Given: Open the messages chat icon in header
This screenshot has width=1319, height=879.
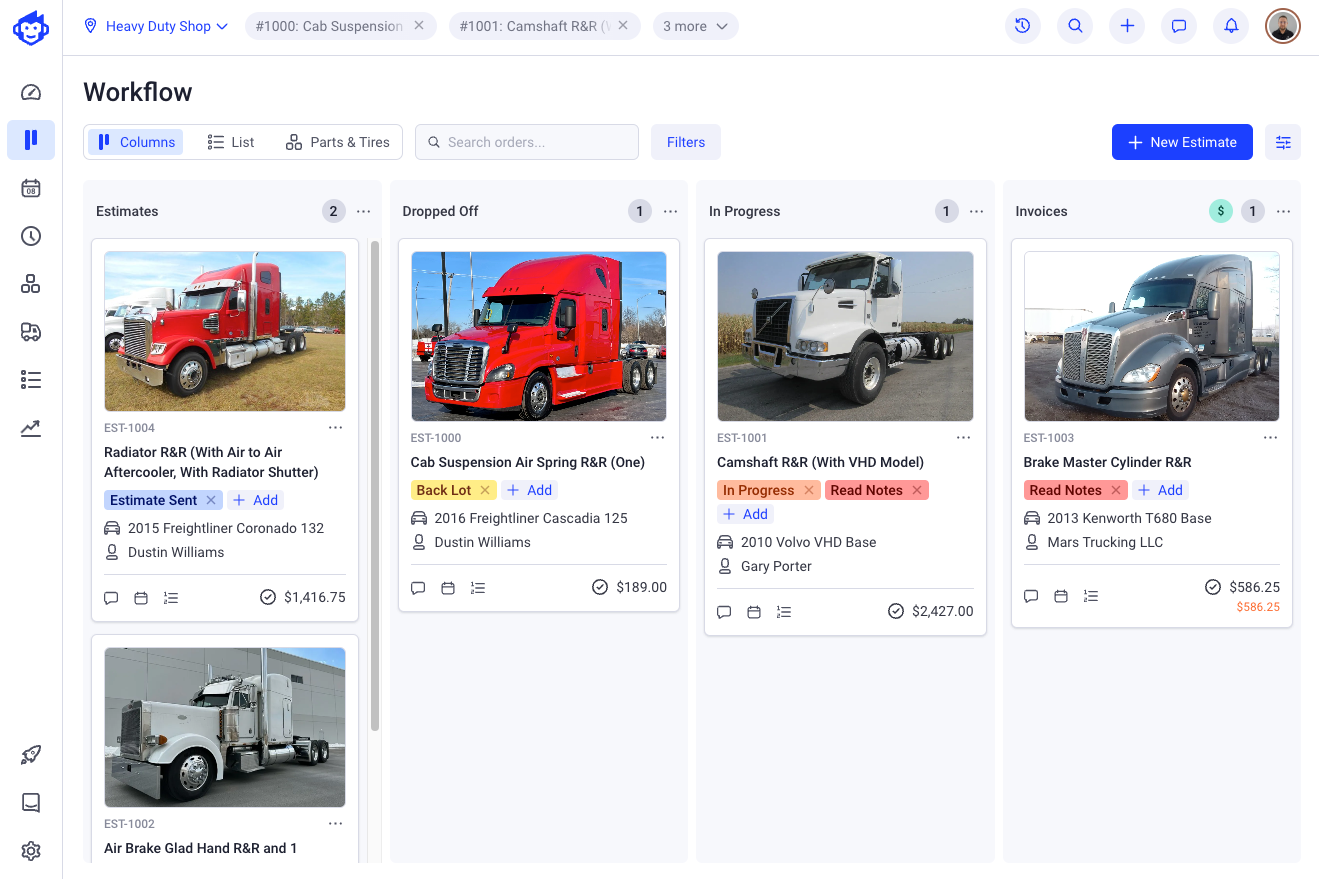Looking at the screenshot, I should [1179, 26].
